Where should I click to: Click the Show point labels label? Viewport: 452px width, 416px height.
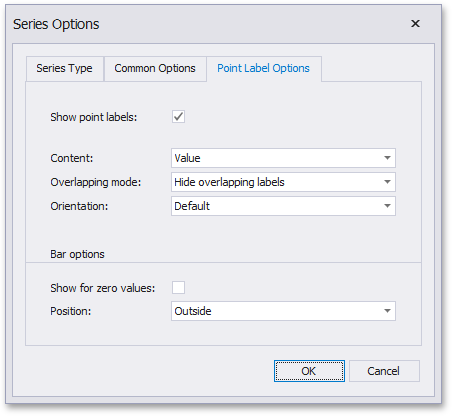point(94,117)
